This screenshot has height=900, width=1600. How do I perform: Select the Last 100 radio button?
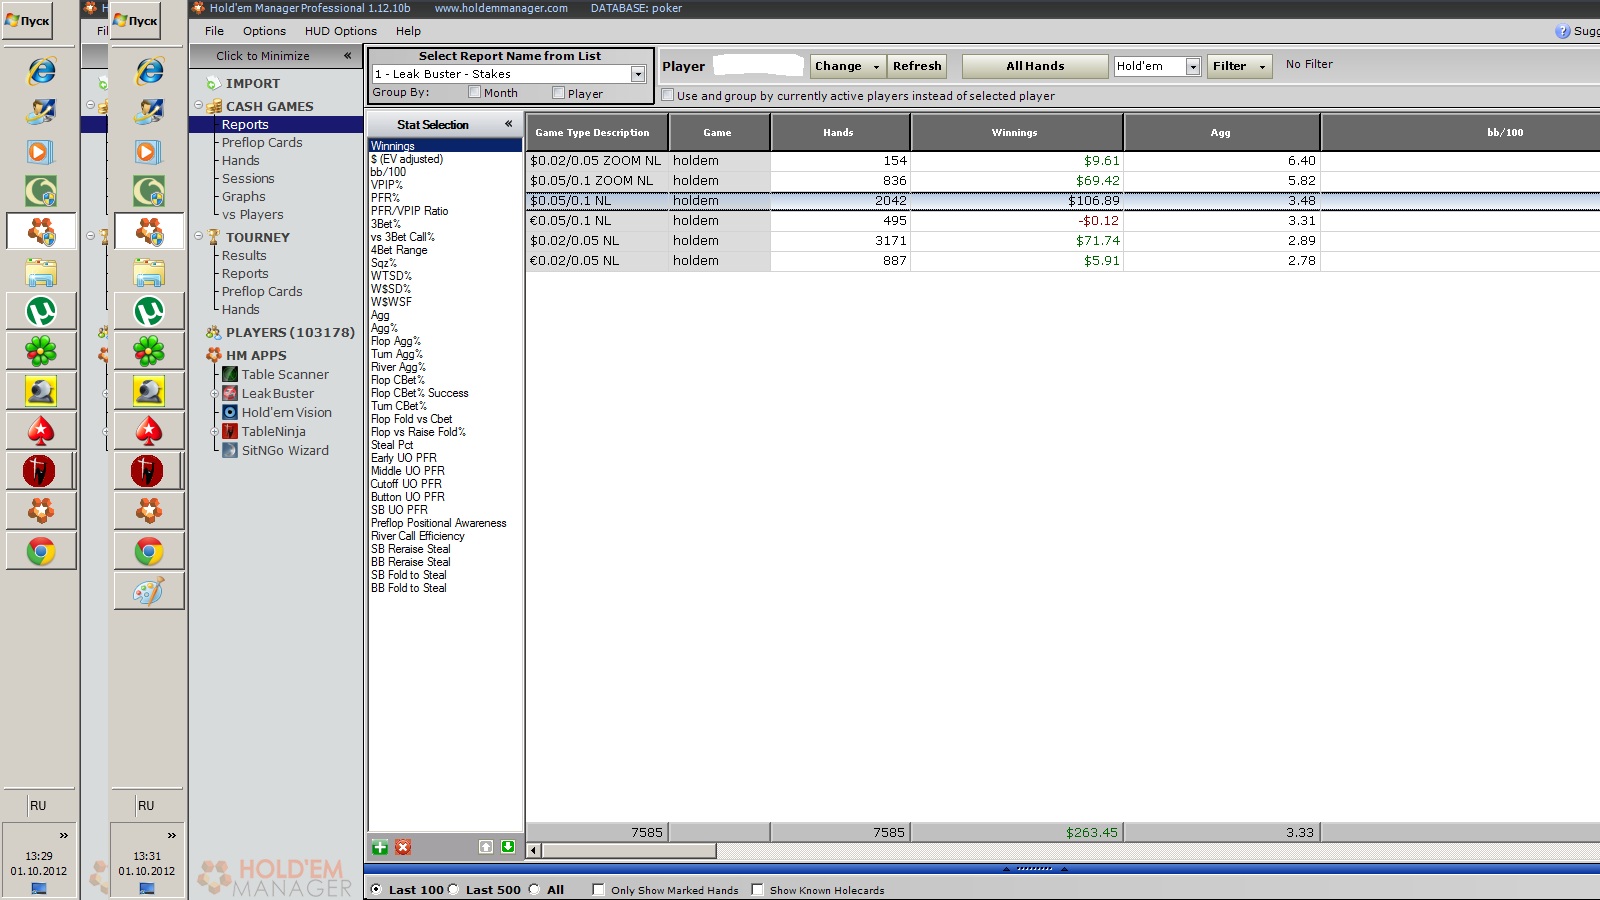point(376,889)
